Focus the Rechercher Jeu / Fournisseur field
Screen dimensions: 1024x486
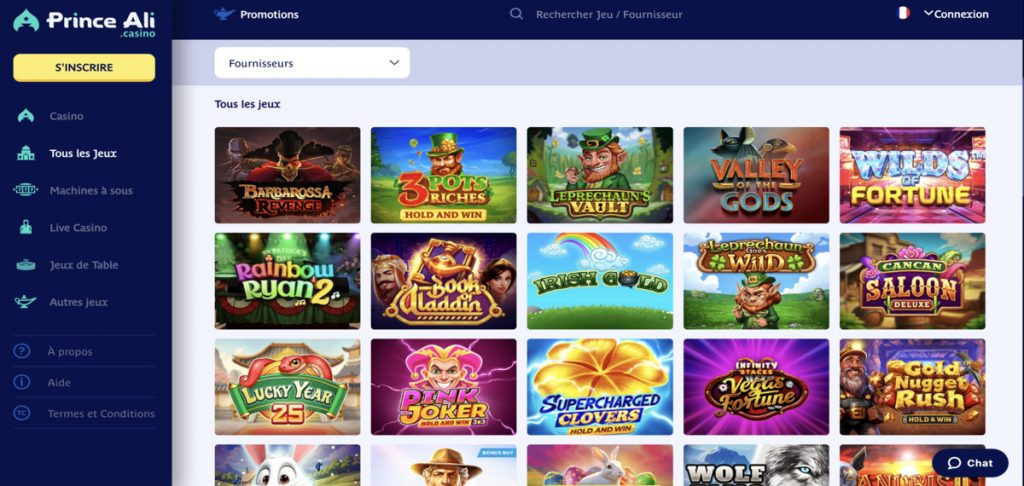coord(609,14)
